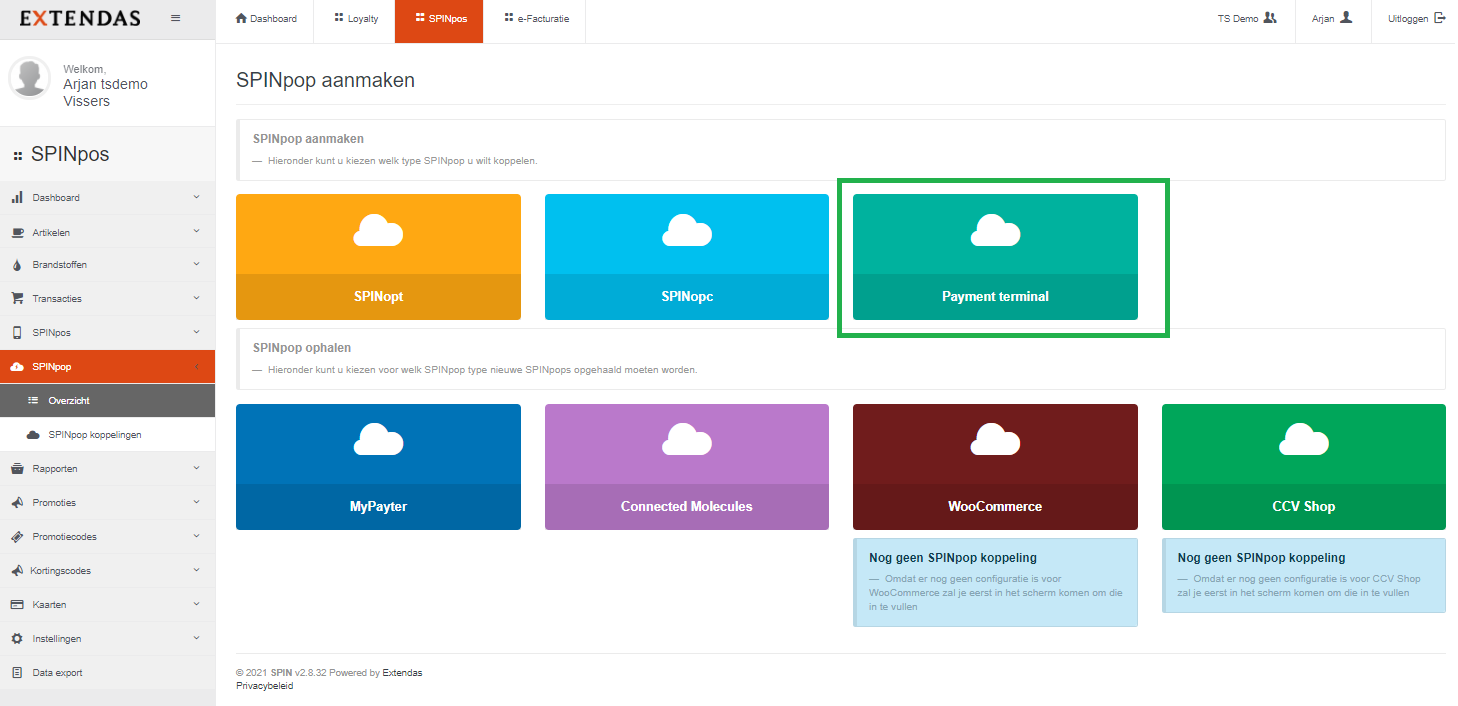Screen dimensions: 1458x706
Task: Click the cloud icon on Payment terminal tile
Action: pos(995,230)
